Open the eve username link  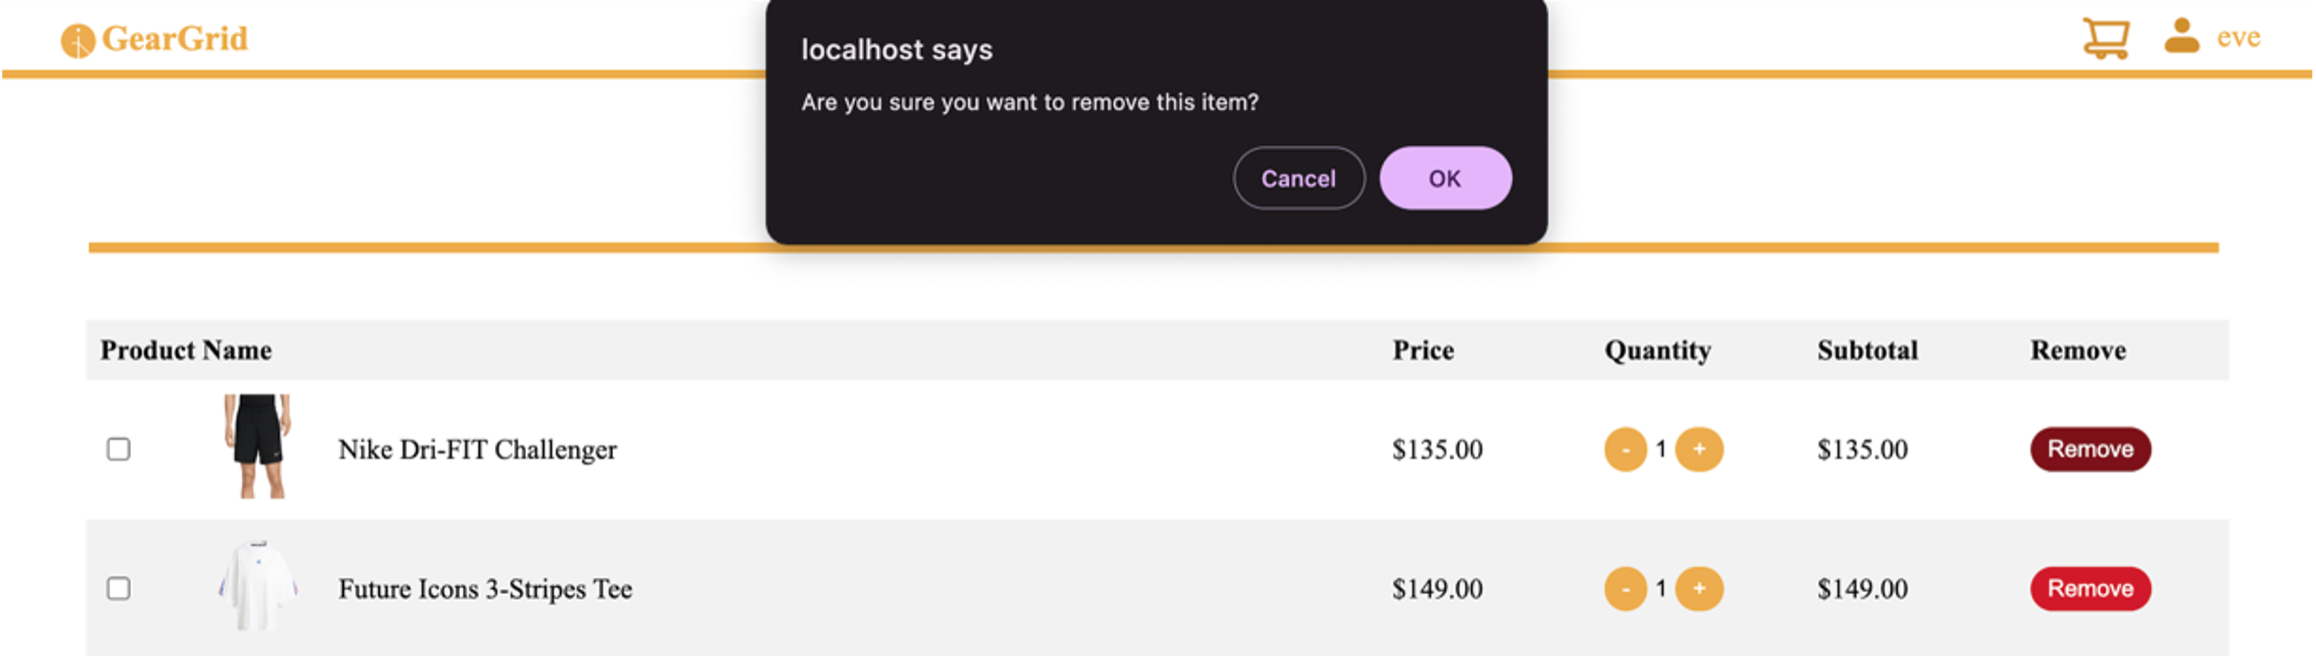(2238, 37)
